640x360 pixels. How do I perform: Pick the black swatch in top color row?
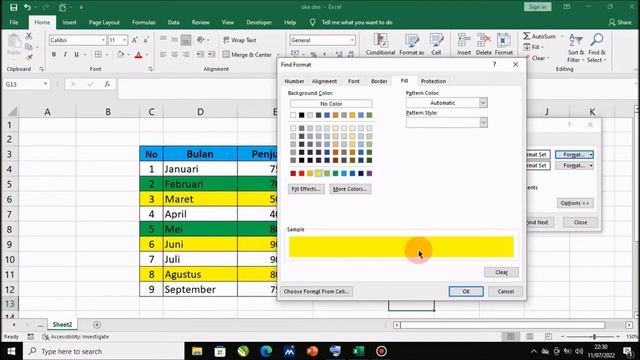click(x=302, y=116)
